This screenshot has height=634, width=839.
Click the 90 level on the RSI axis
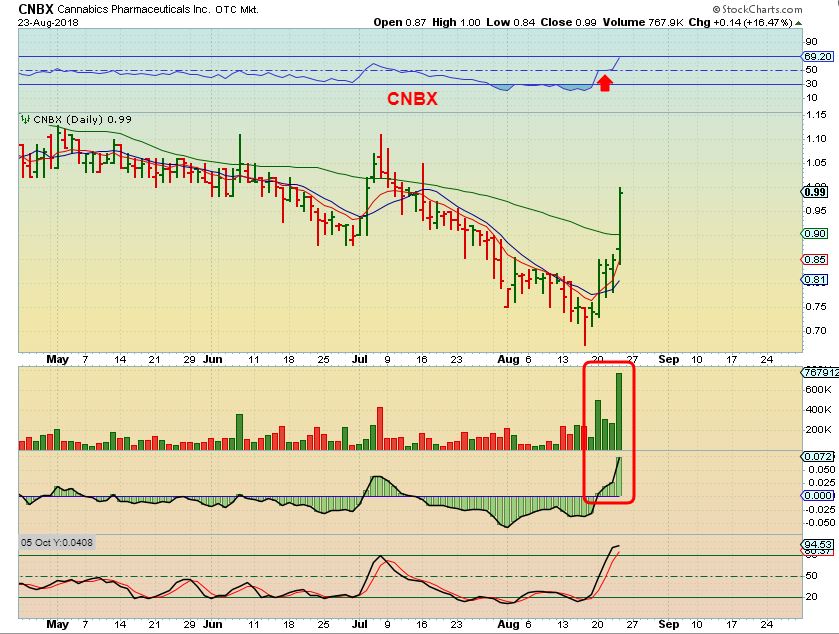click(x=811, y=42)
